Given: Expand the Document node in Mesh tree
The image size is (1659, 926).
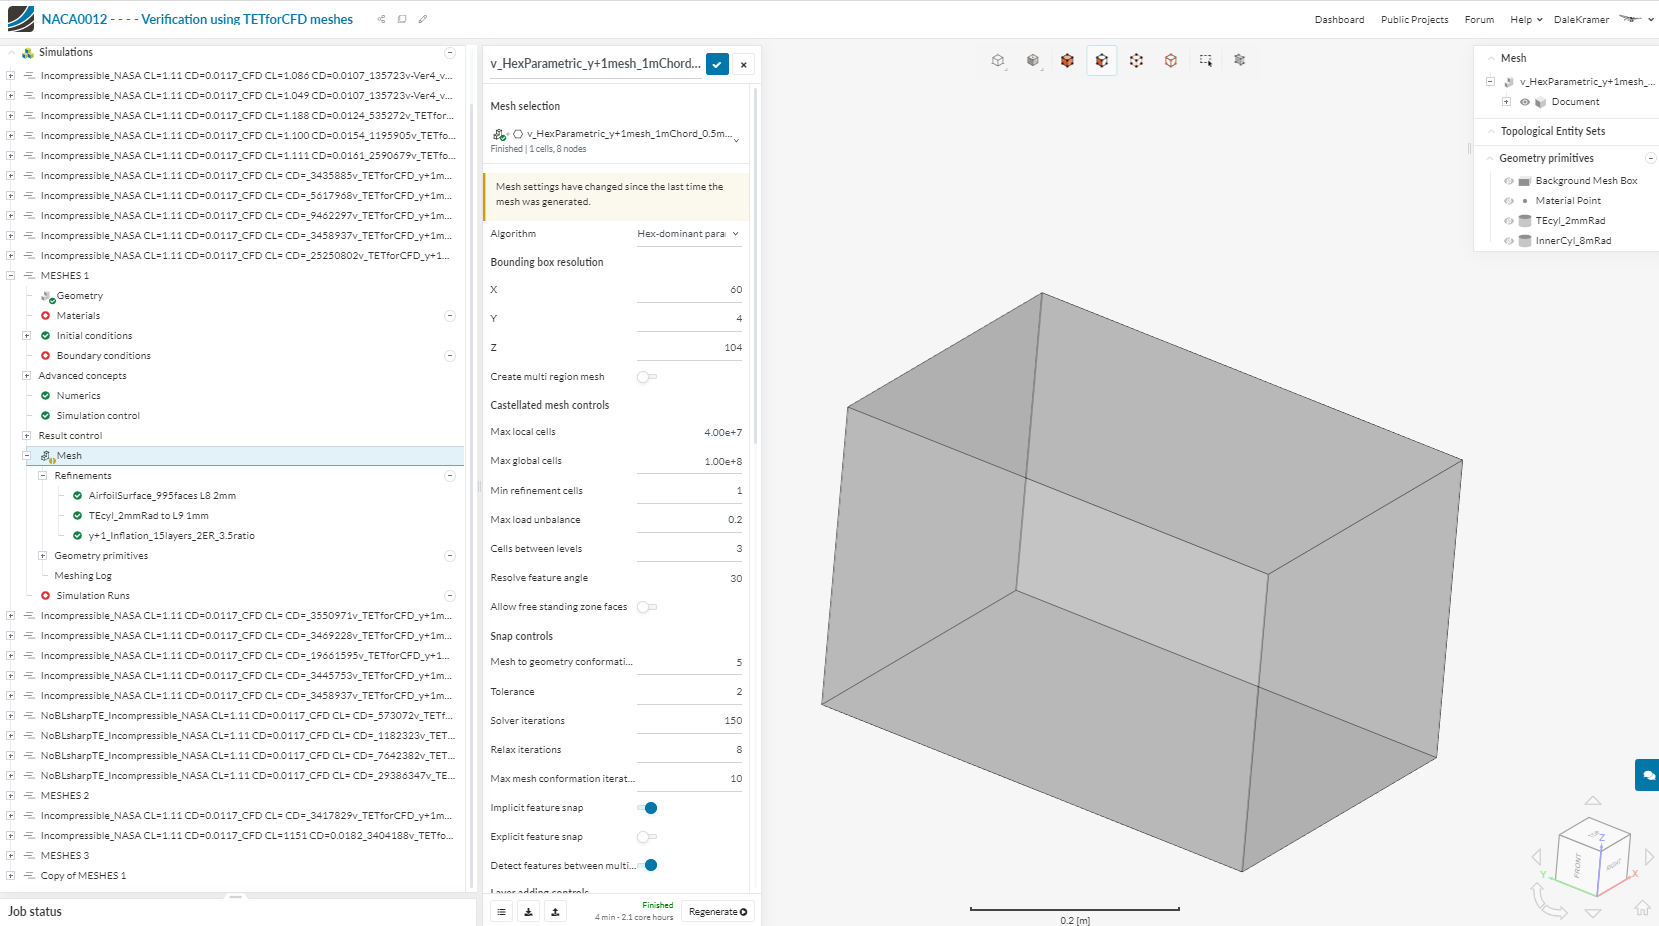Looking at the screenshot, I should (1506, 102).
